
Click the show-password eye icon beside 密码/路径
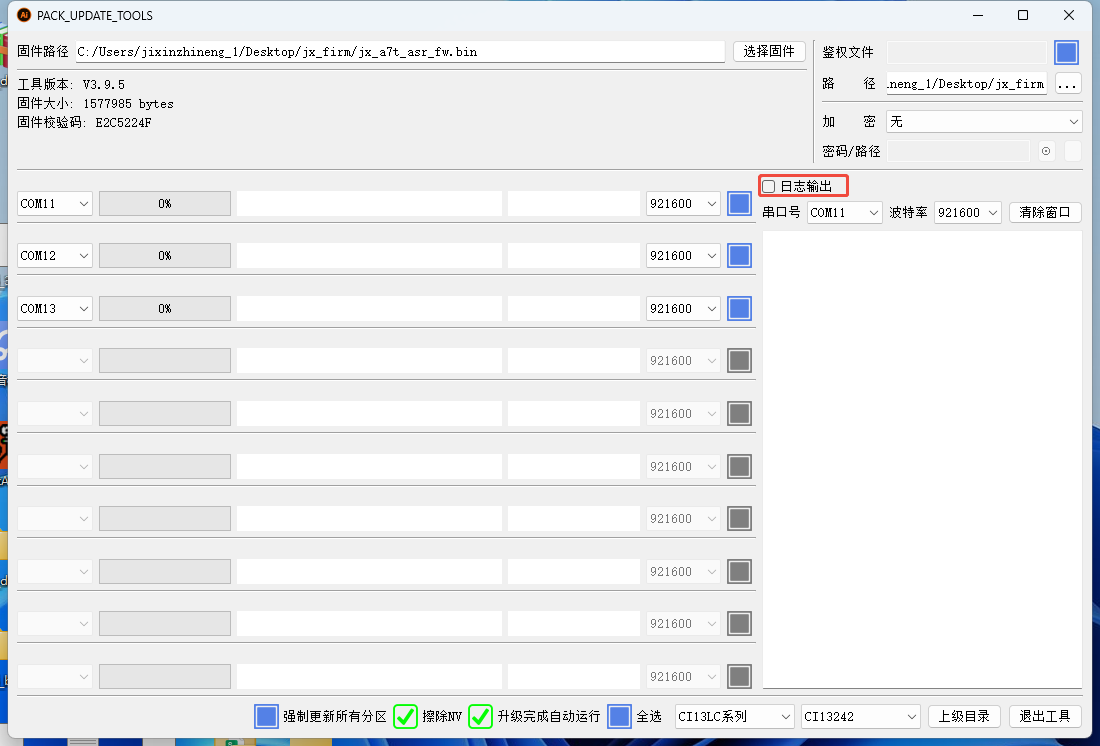(1046, 151)
